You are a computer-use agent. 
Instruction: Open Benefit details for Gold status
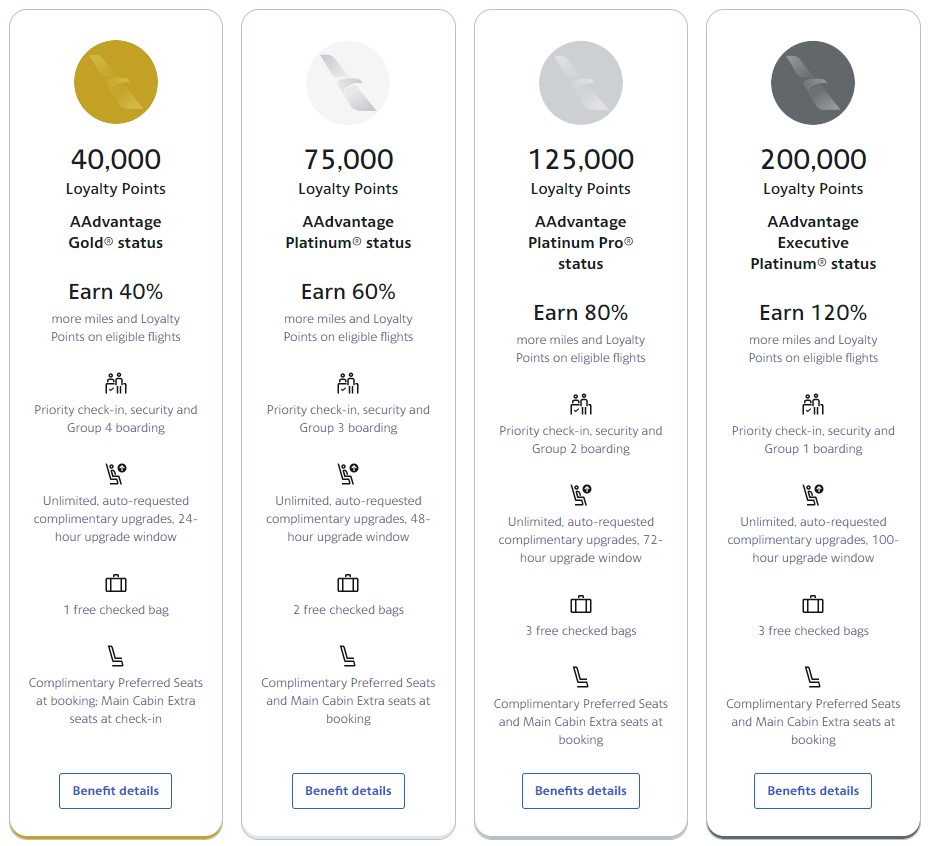click(x=116, y=790)
